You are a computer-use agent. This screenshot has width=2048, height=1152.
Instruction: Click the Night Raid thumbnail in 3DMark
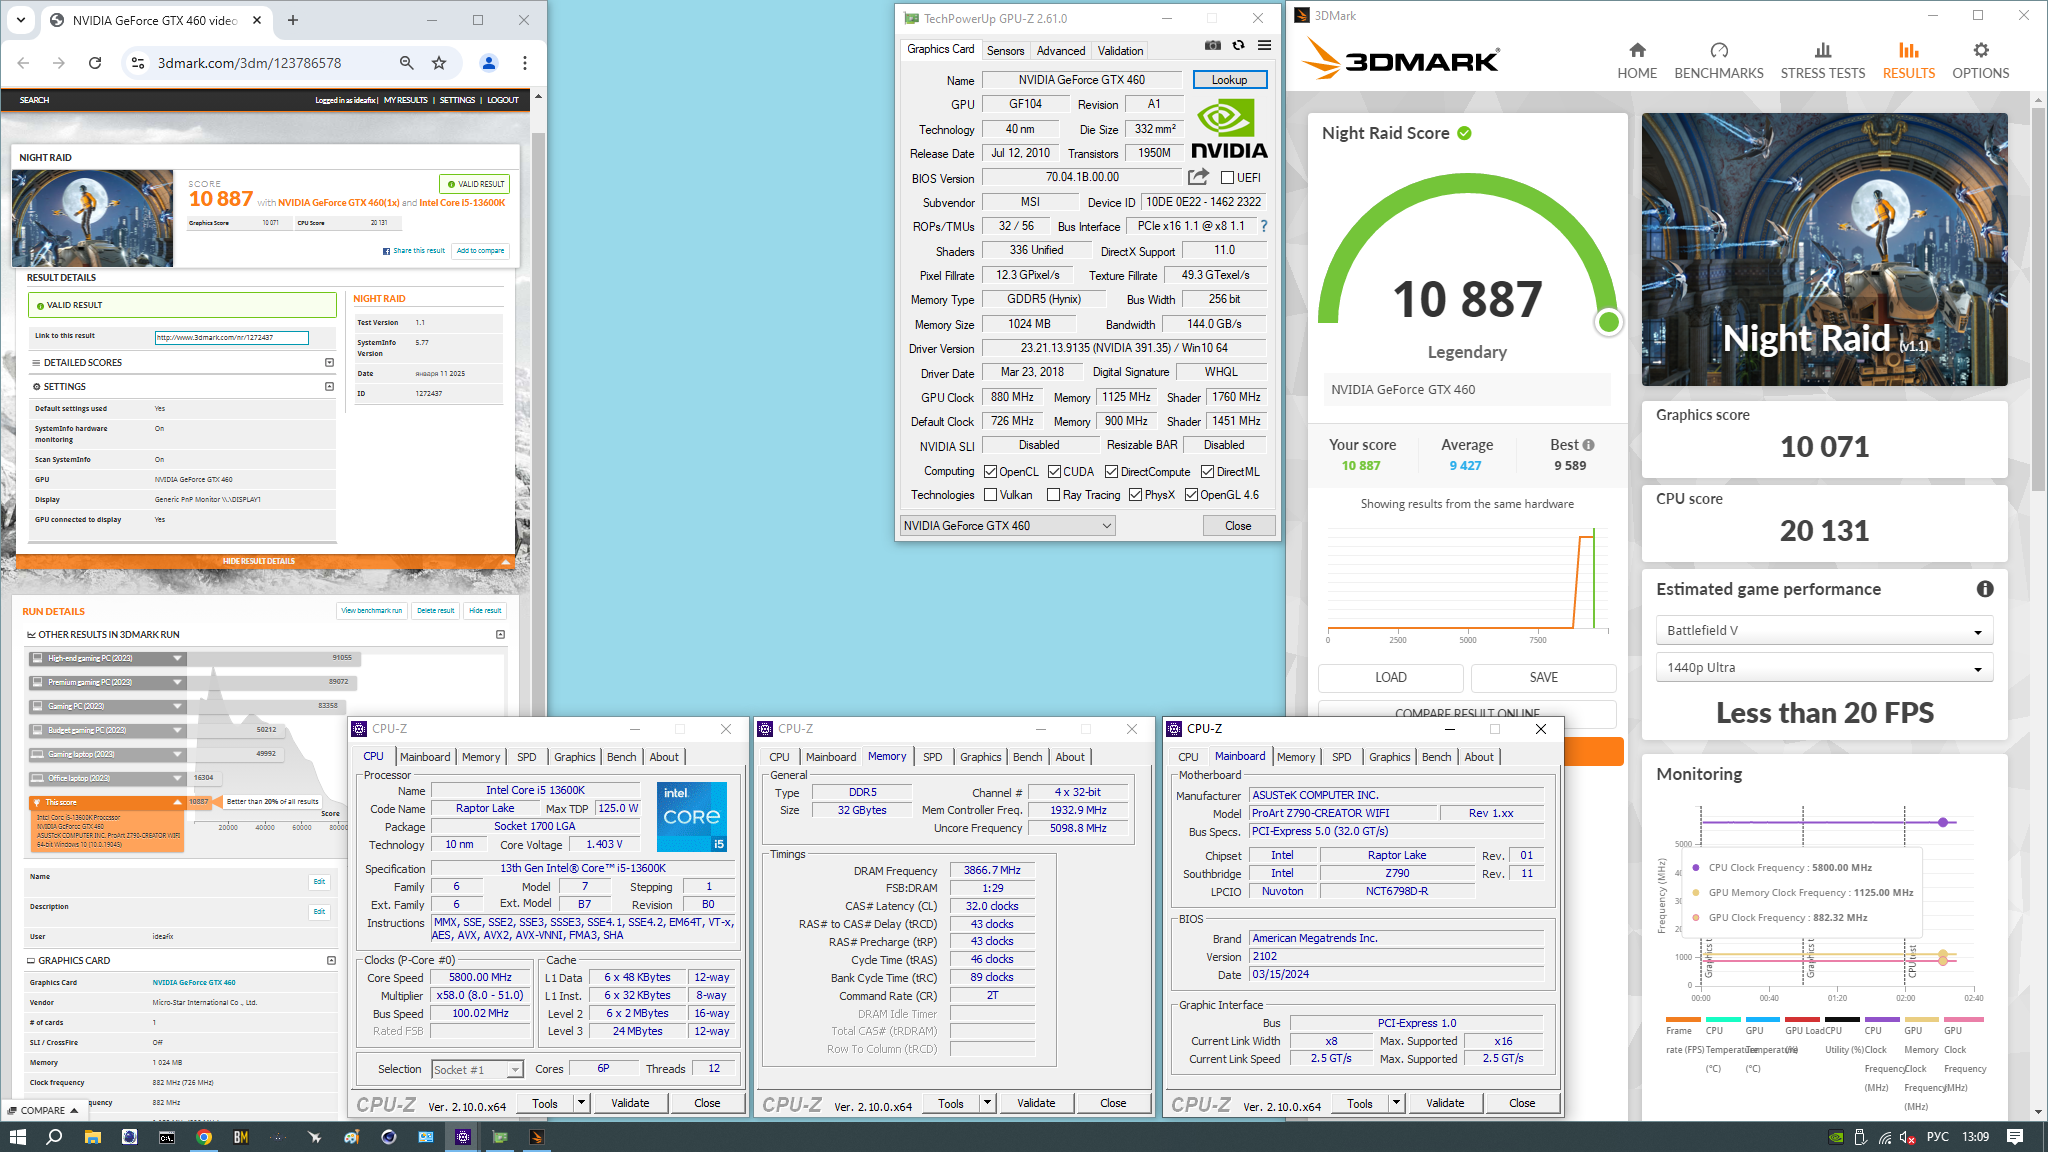(x=1824, y=249)
